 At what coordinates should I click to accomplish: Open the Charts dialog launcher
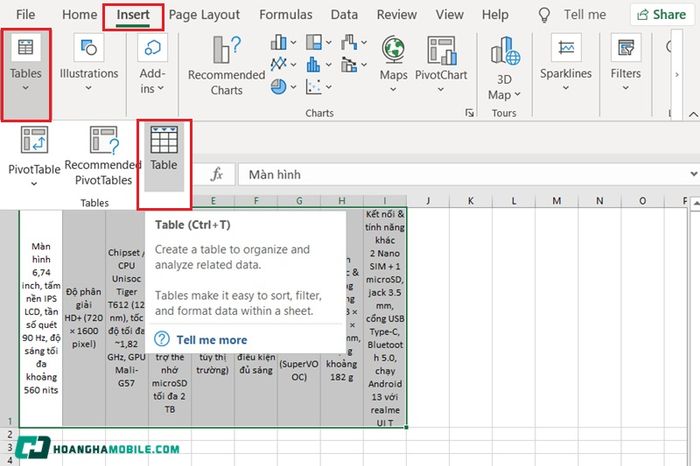pyautogui.click(x=469, y=113)
